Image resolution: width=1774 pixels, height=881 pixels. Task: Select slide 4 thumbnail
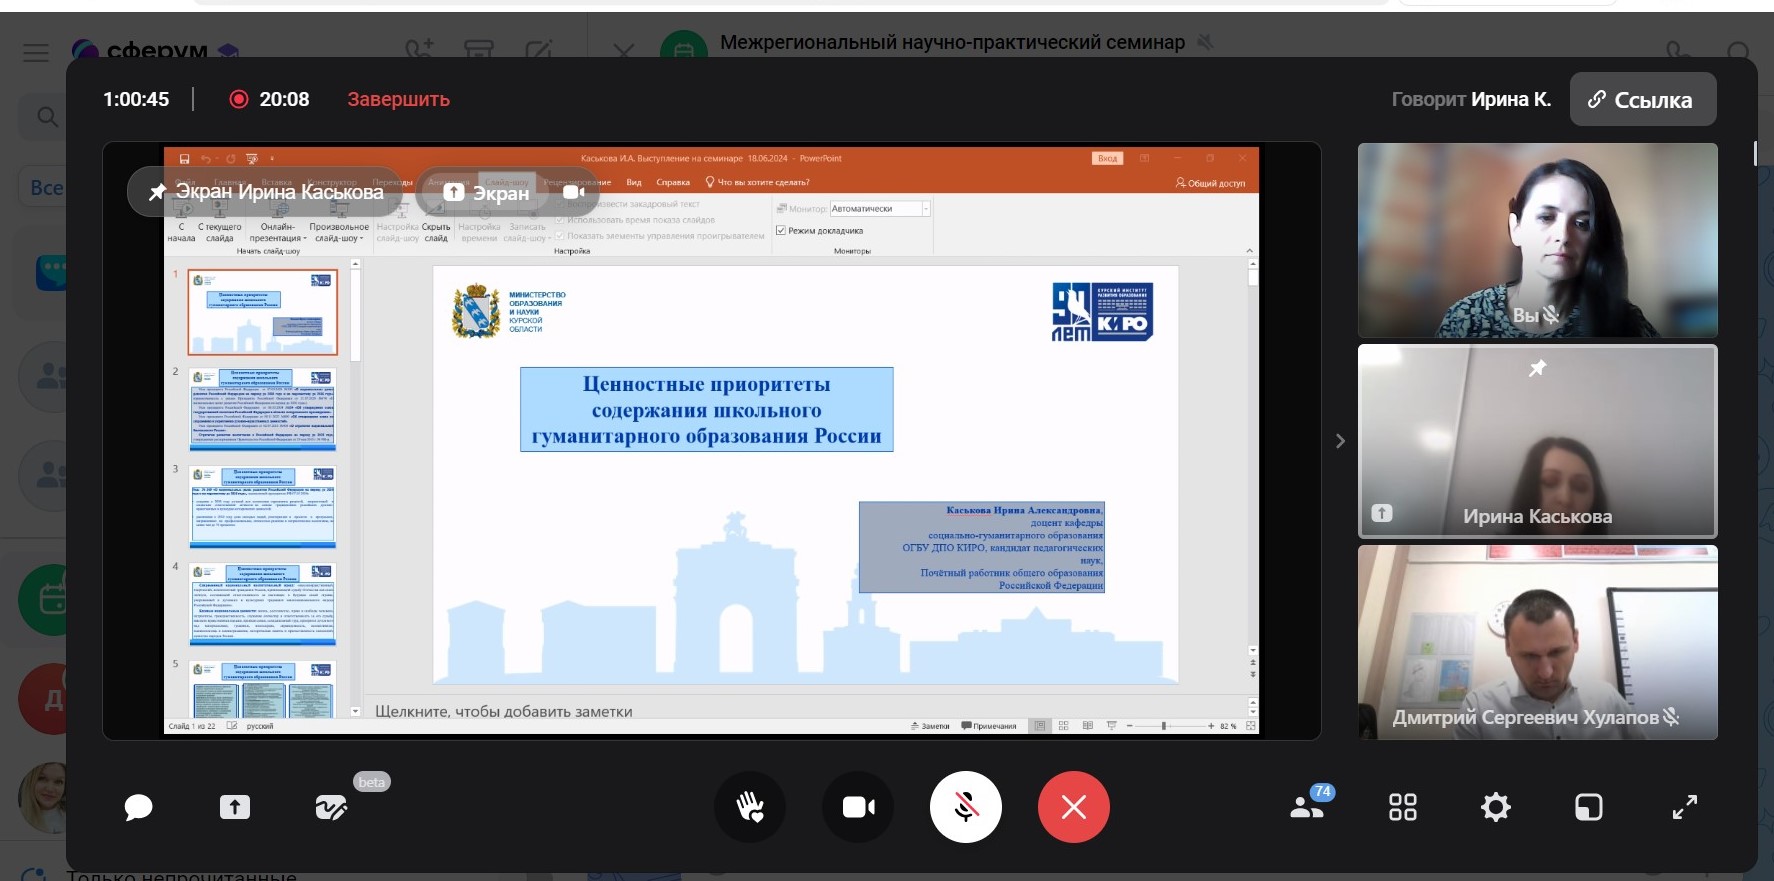pyautogui.click(x=263, y=604)
